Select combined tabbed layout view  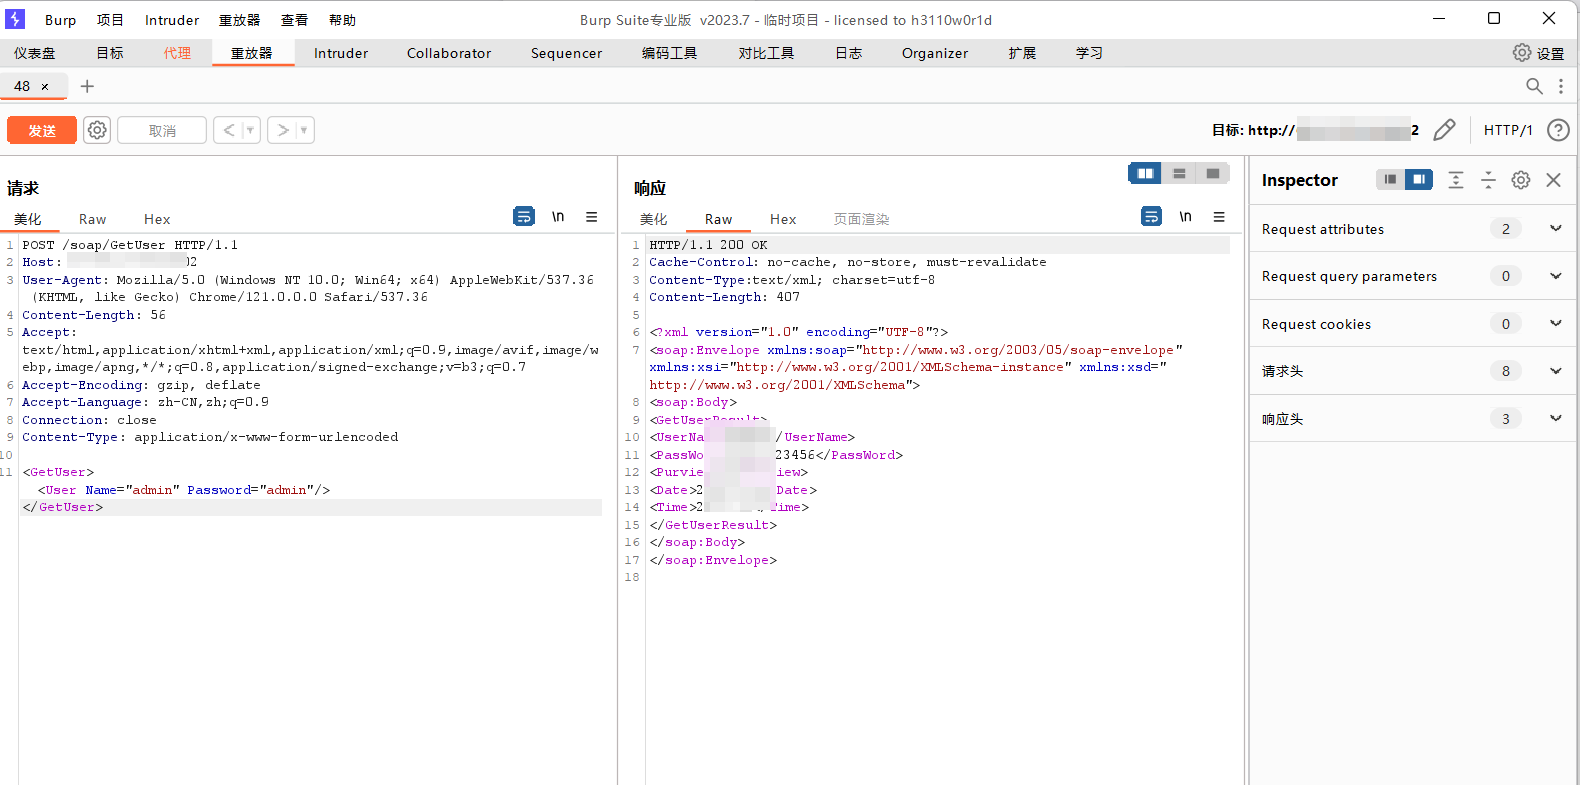coord(1213,173)
